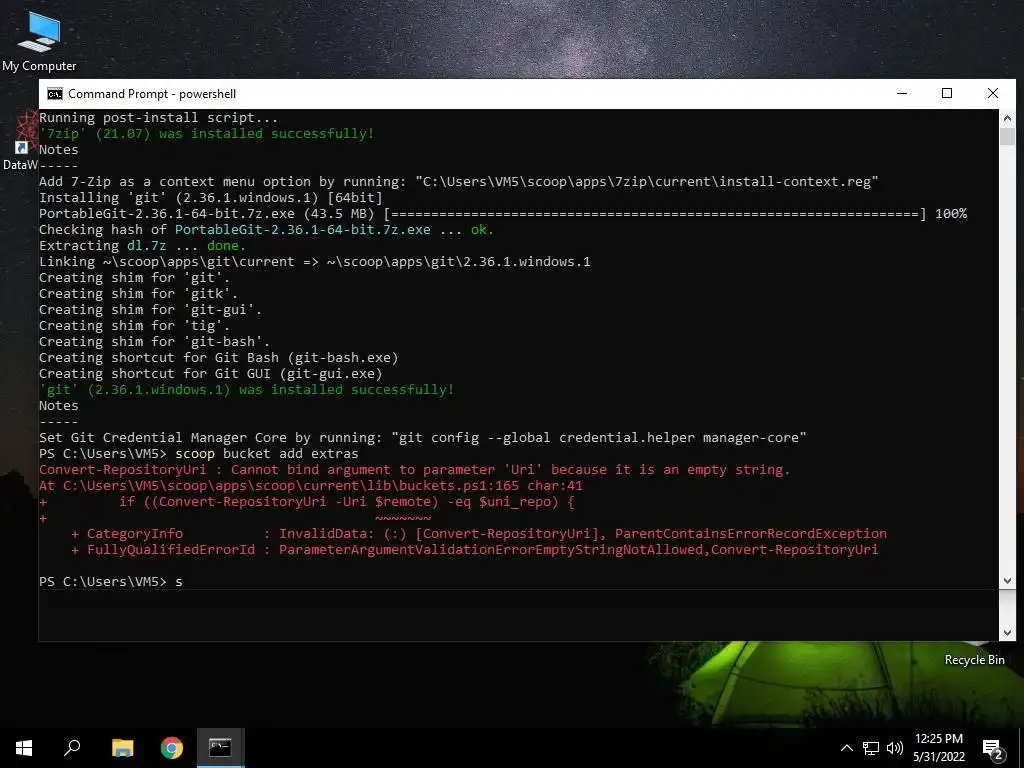
Task: Open volume speaker tray icon
Action: [895, 748]
